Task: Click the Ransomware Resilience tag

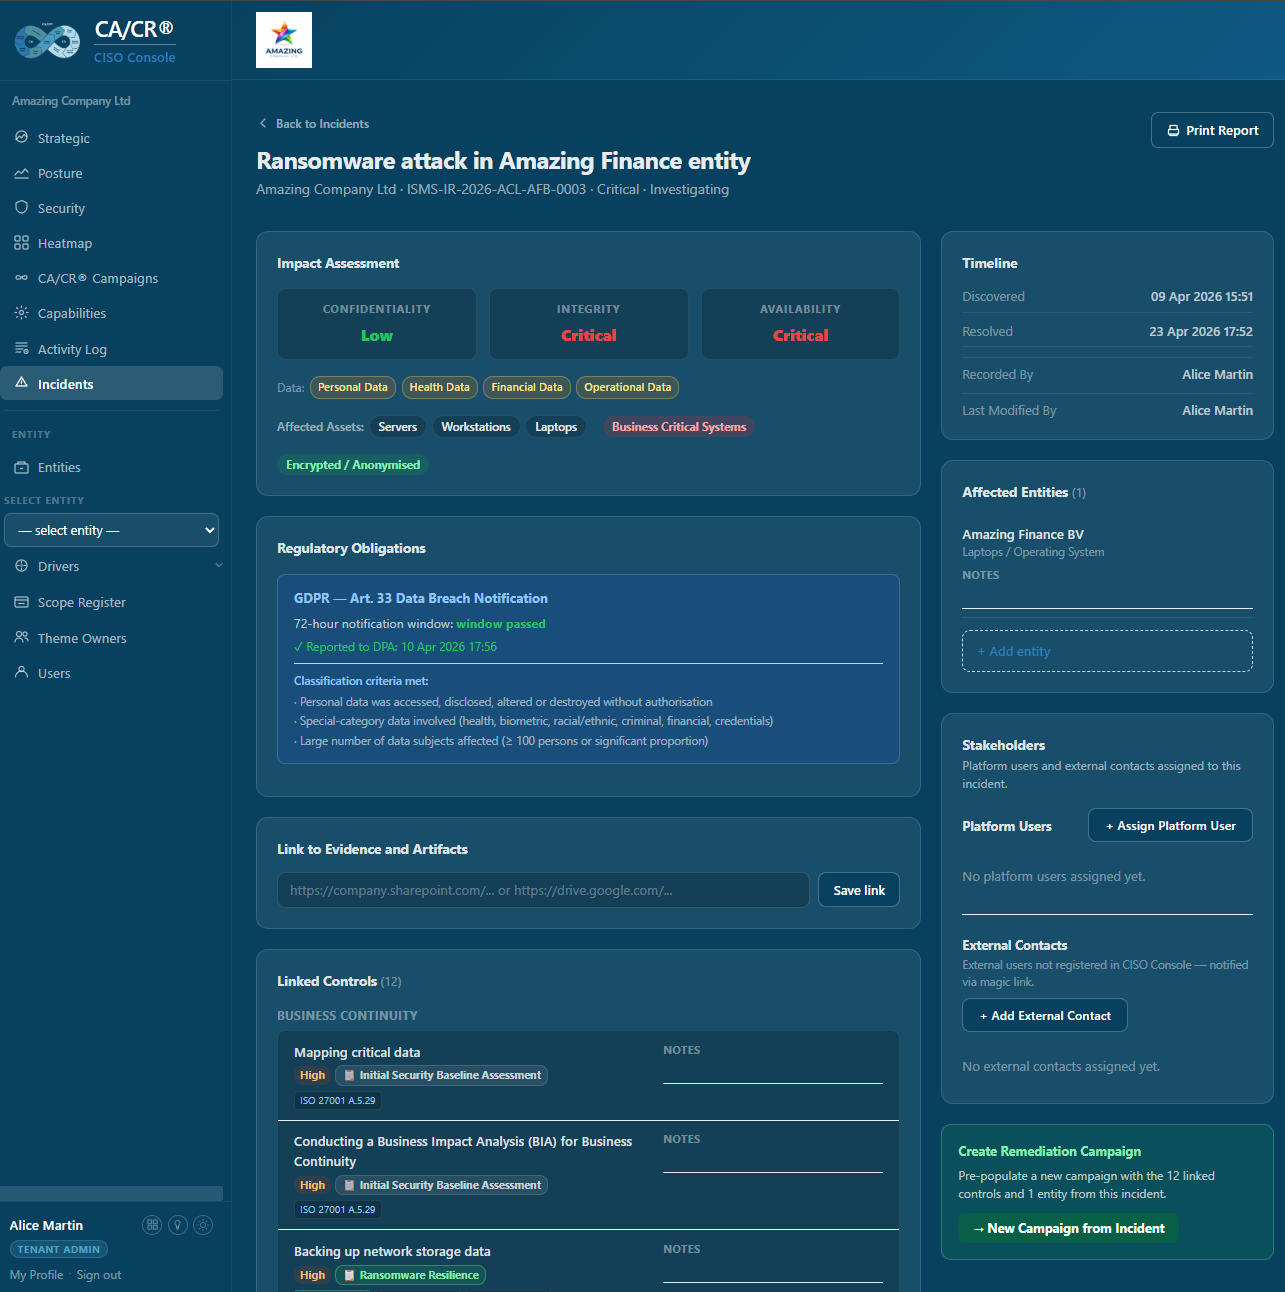Action: click(x=410, y=1275)
